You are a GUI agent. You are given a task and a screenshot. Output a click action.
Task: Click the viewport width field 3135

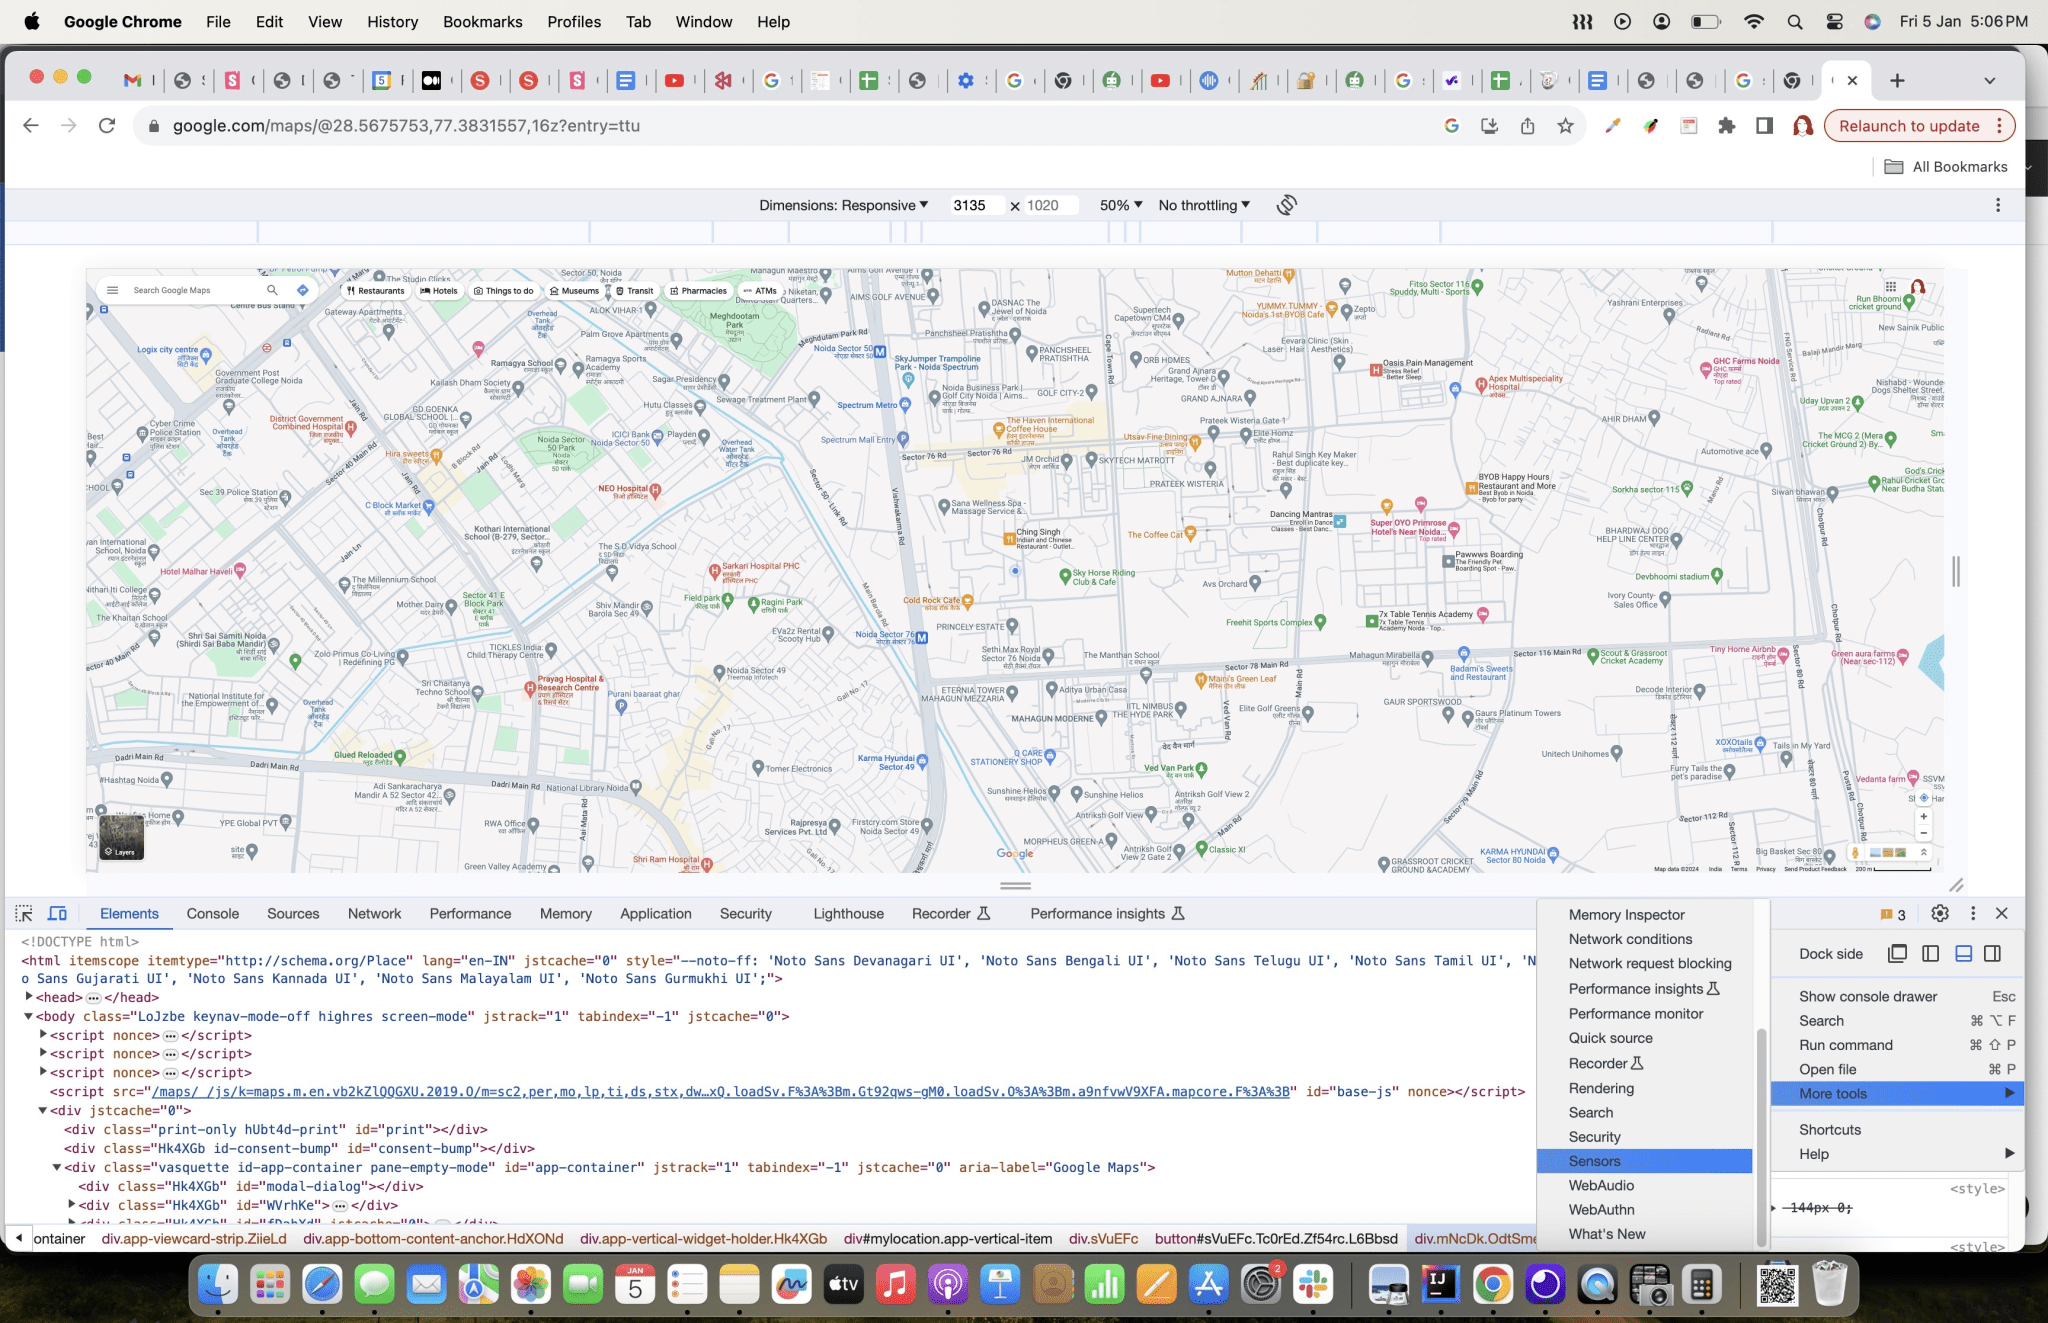pyautogui.click(x=976, y=205)
